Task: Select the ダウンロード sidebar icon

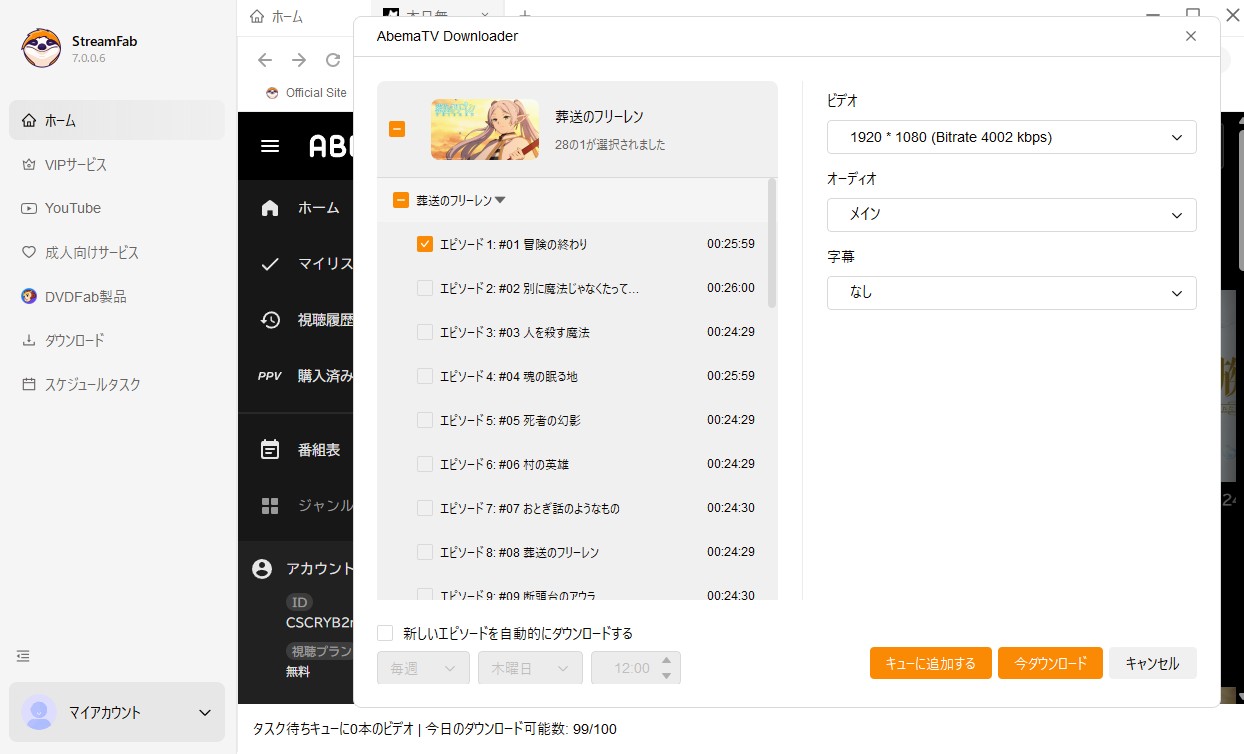Action: pos(75,340)
